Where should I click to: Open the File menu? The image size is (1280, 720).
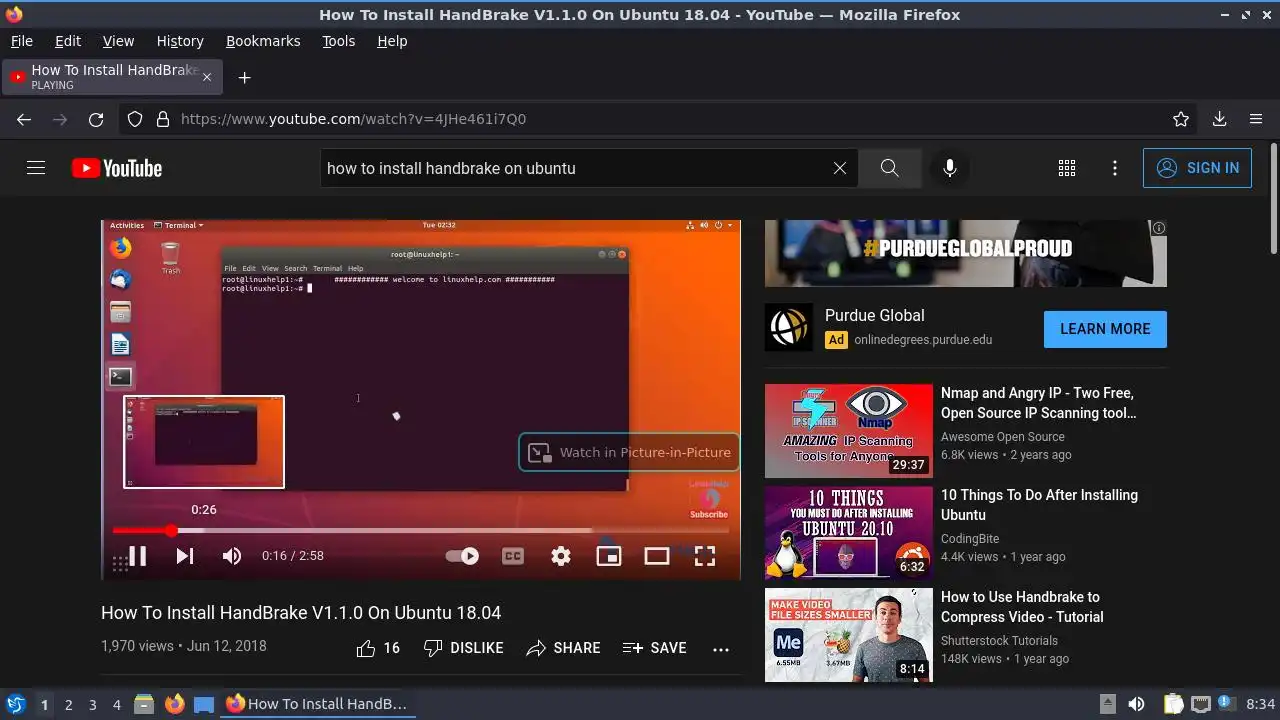(22, 41)
